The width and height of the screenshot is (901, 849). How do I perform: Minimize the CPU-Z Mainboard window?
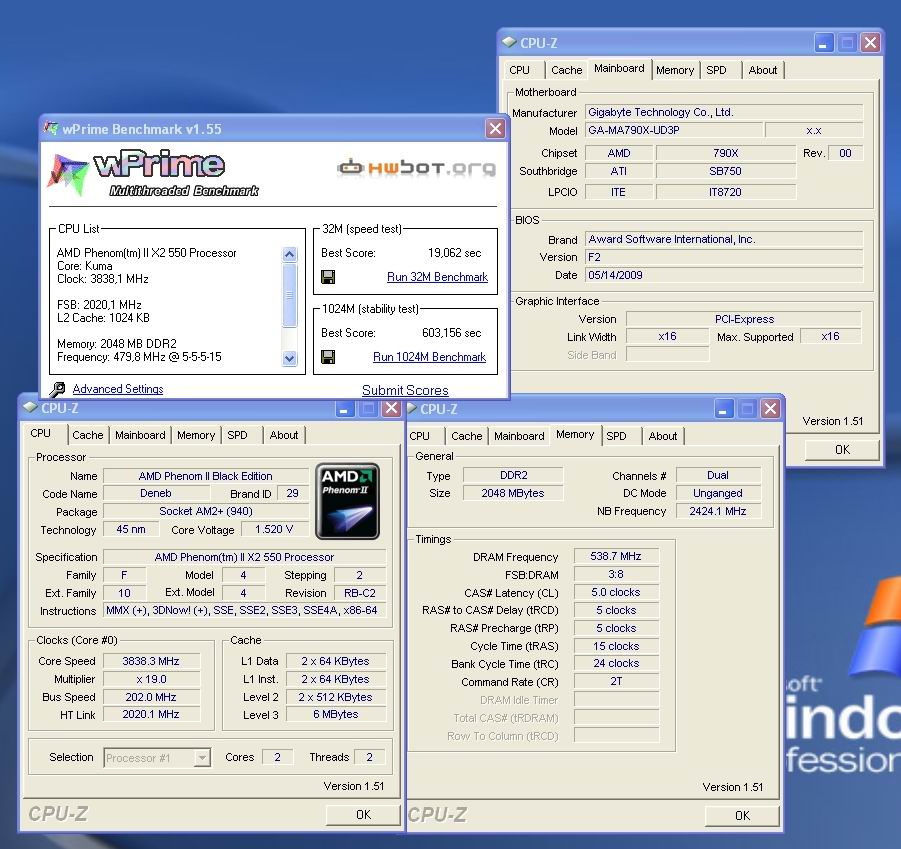point(823,43)
